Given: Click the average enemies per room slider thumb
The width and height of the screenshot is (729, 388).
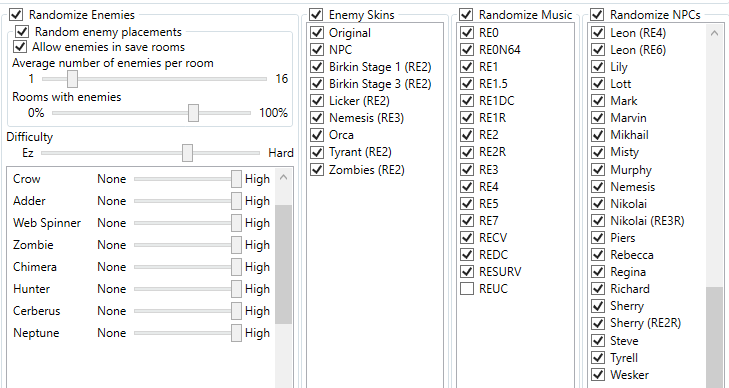Looking at the screenshot, I should pyautogui.click(x=72, y=79).
